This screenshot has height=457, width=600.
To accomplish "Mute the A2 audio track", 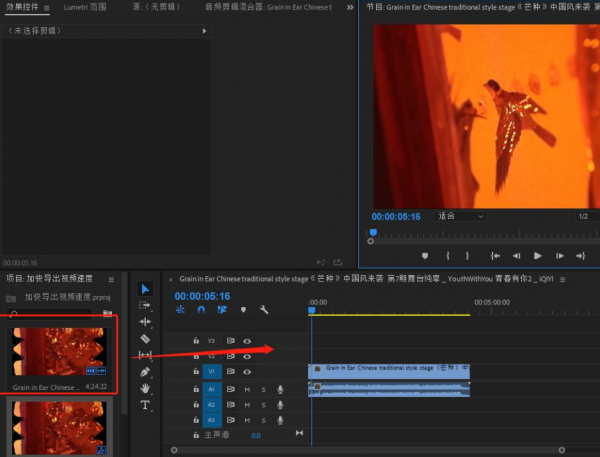I will pos(247,405).
